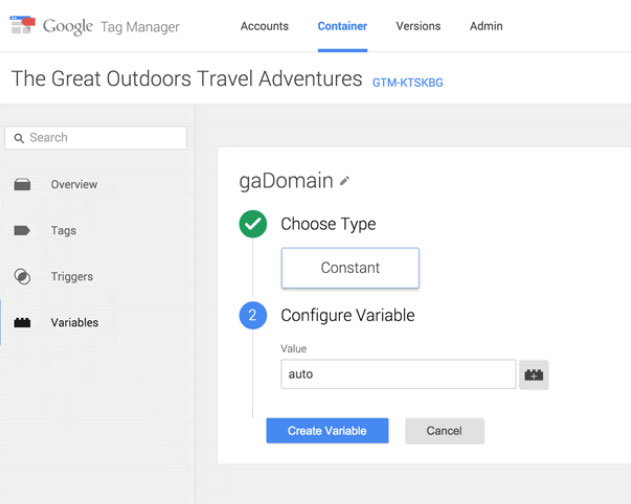Click the Variables brick icon in sidebar
Viewport: 631px width, 504px height.
22,322
